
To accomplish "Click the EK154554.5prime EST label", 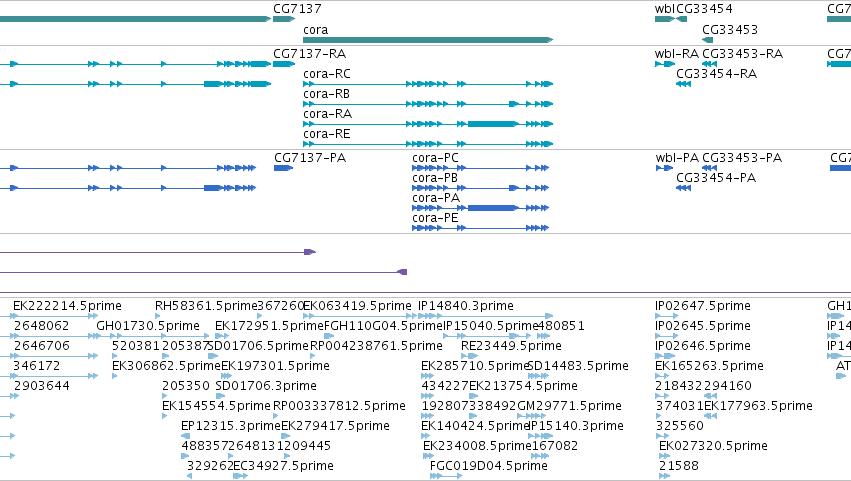I will pyautogui.click(x=216, y=407).
